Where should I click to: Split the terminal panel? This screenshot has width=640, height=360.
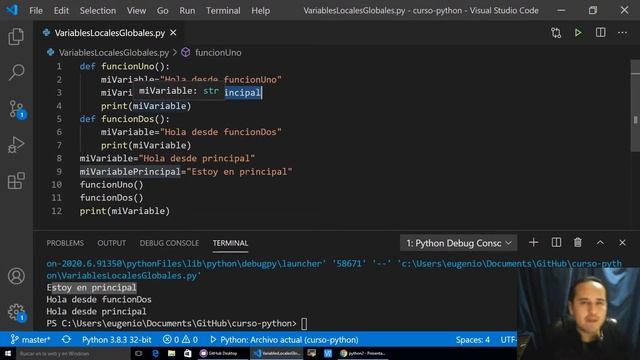[556, 243]
